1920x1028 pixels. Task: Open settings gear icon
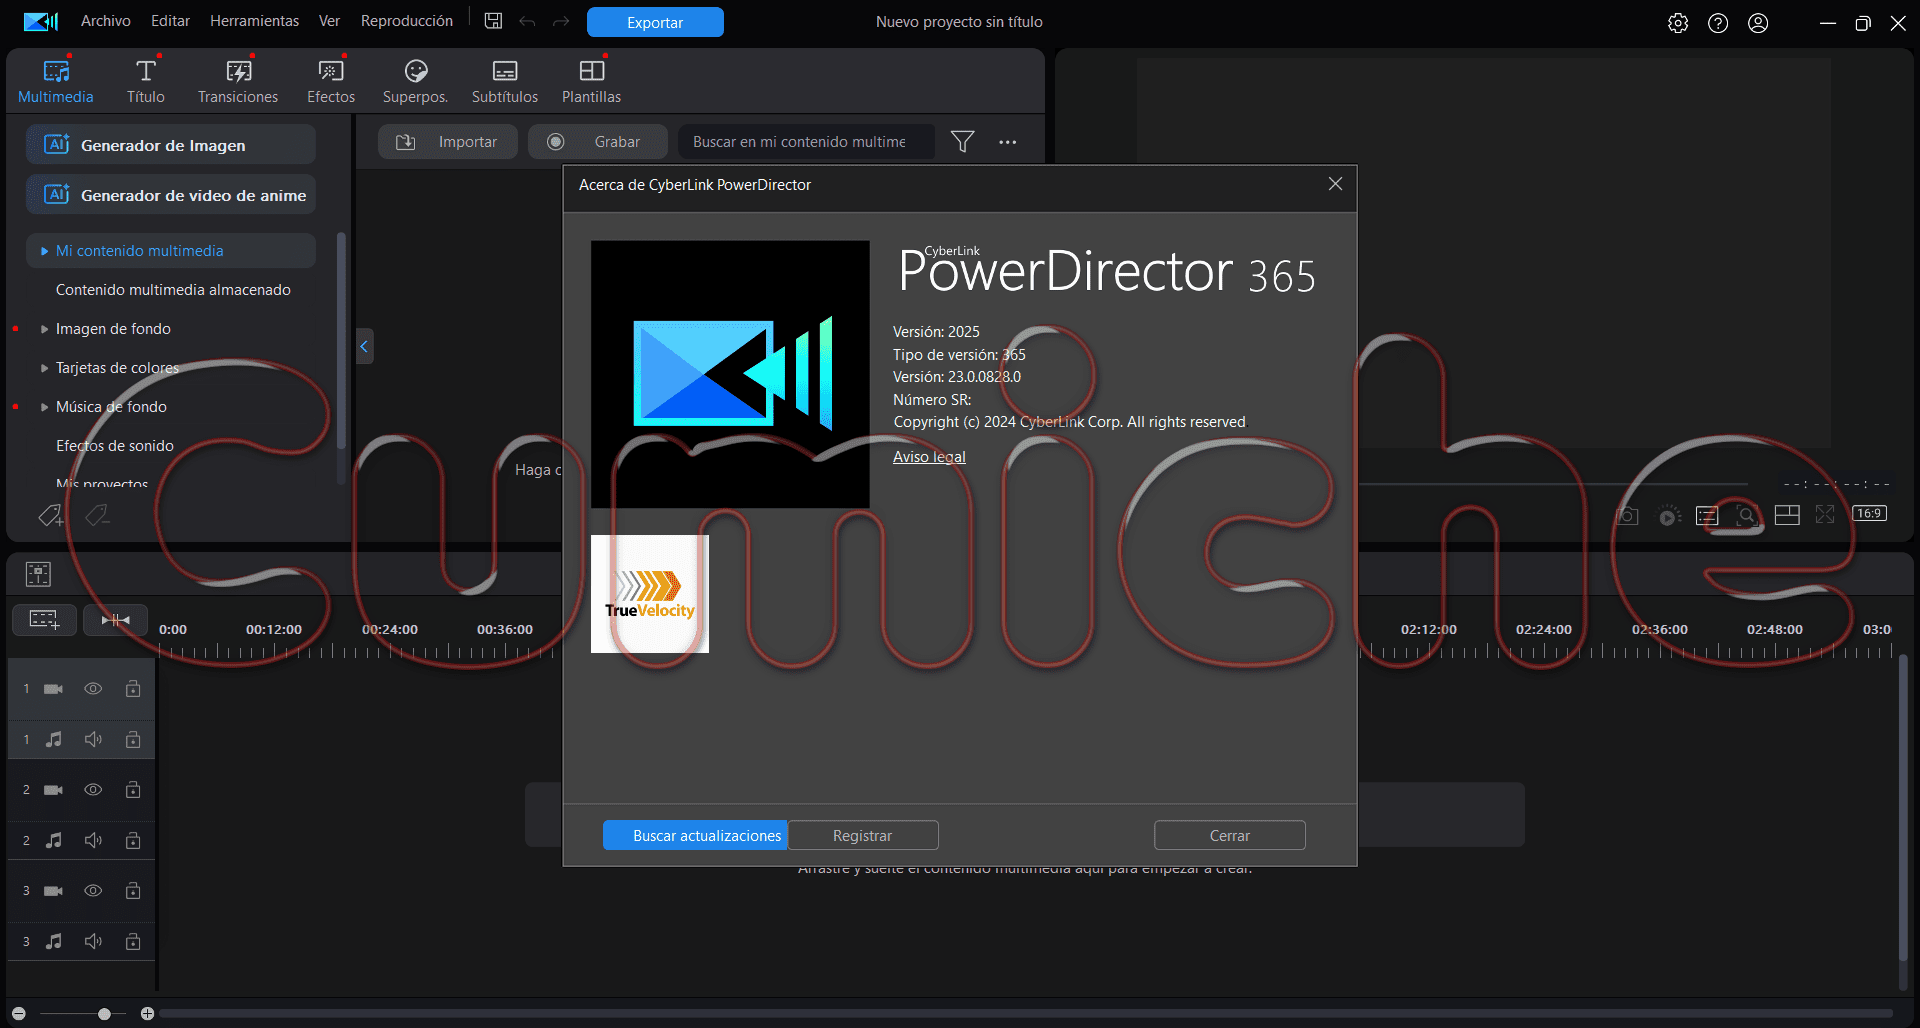click(1678, 23)
